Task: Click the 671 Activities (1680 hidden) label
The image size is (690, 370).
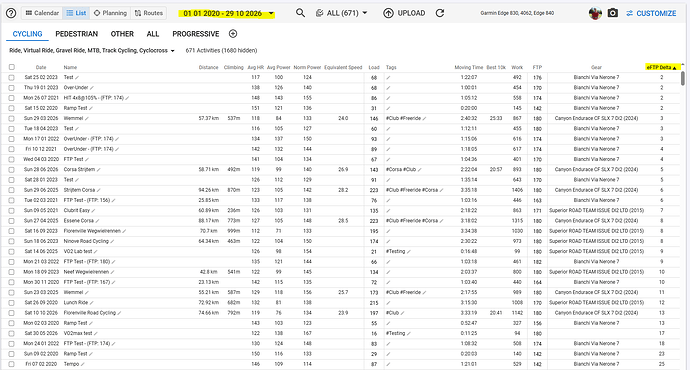Action: click(221, 51)
